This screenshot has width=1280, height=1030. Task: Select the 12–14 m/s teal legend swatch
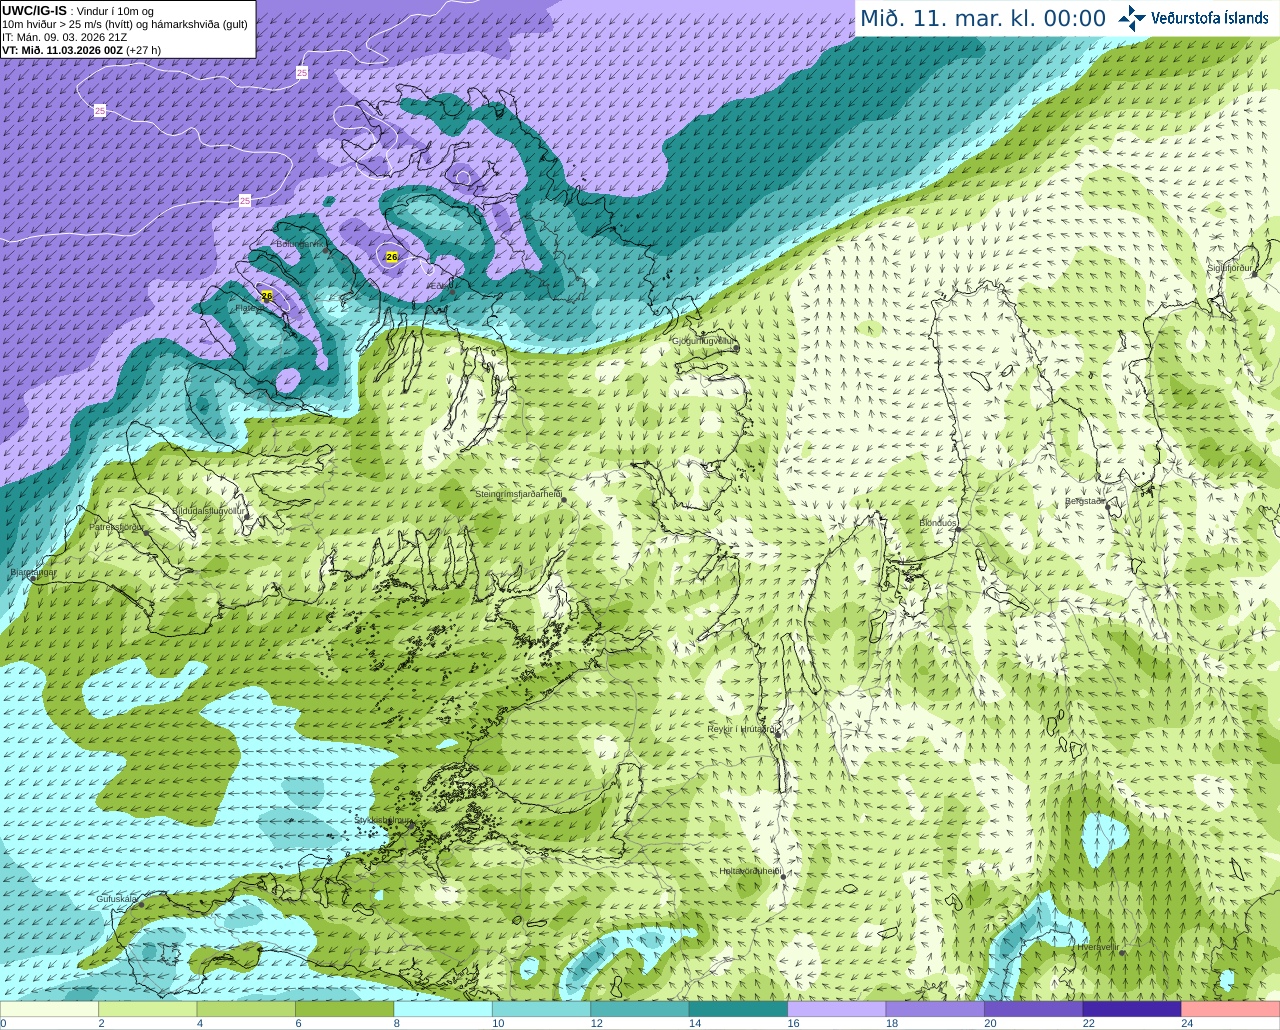[x=640, y=1009]
